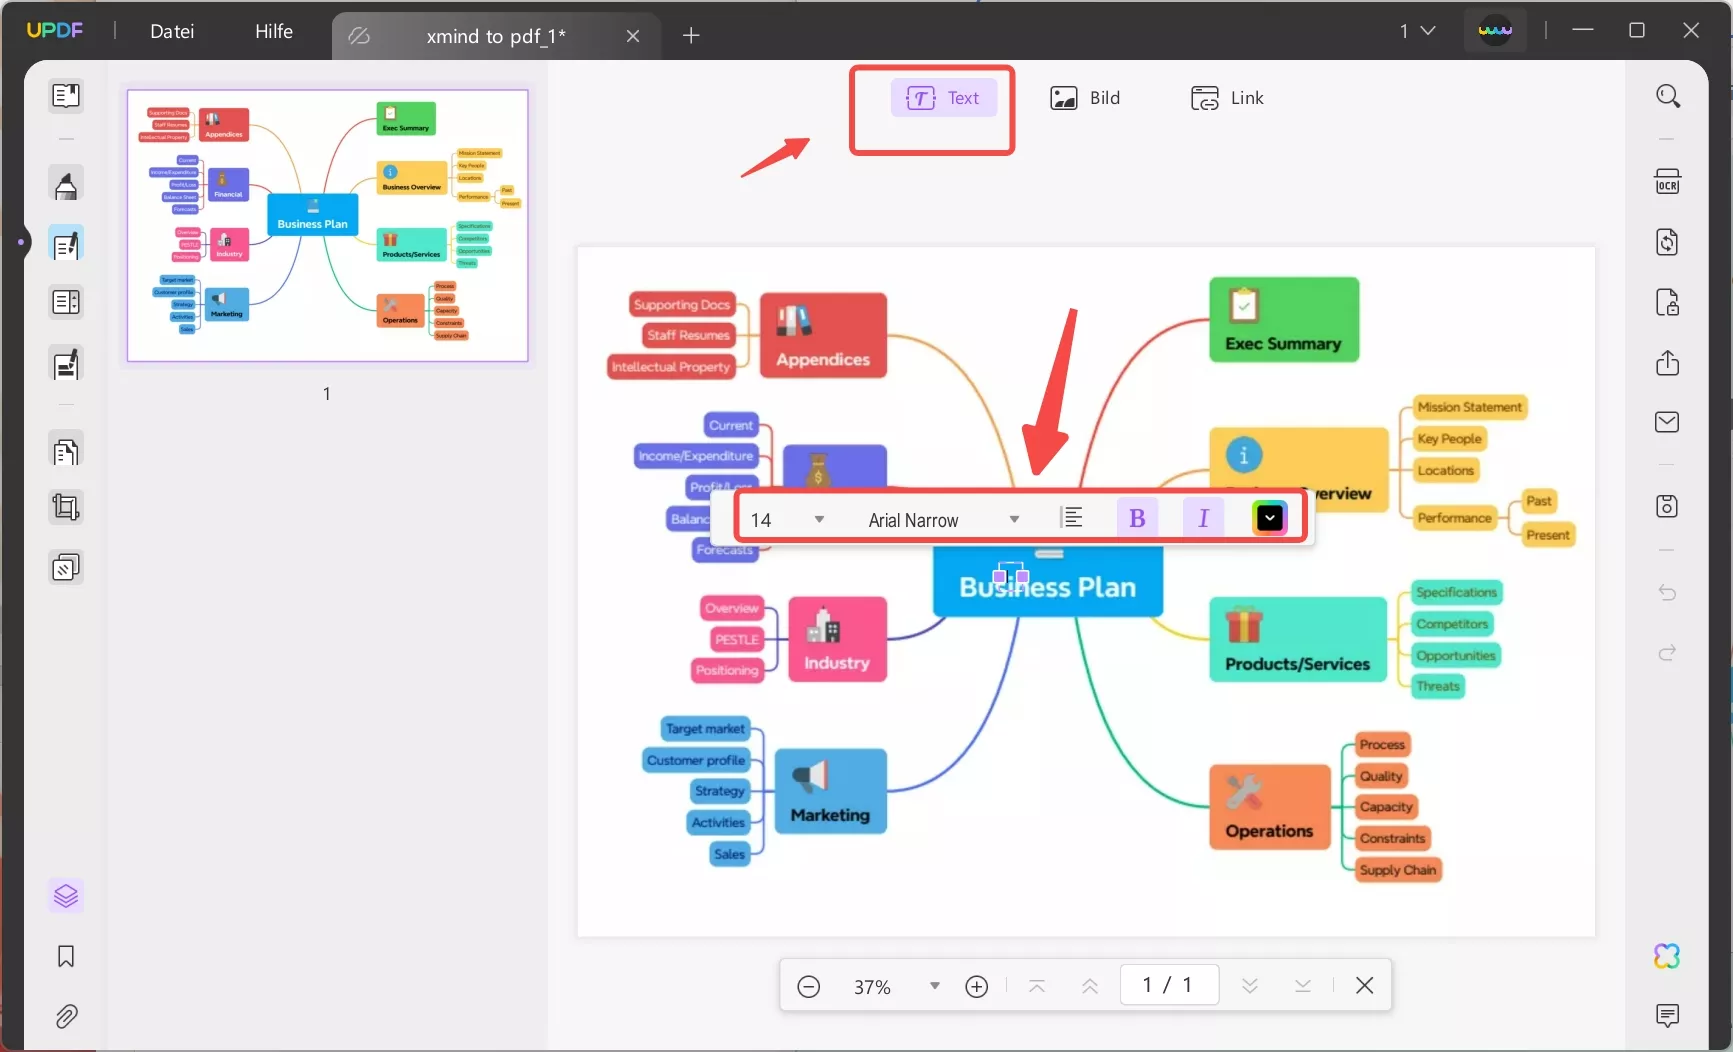Open the share options

pyautogui.click(x=1668, y=363)
